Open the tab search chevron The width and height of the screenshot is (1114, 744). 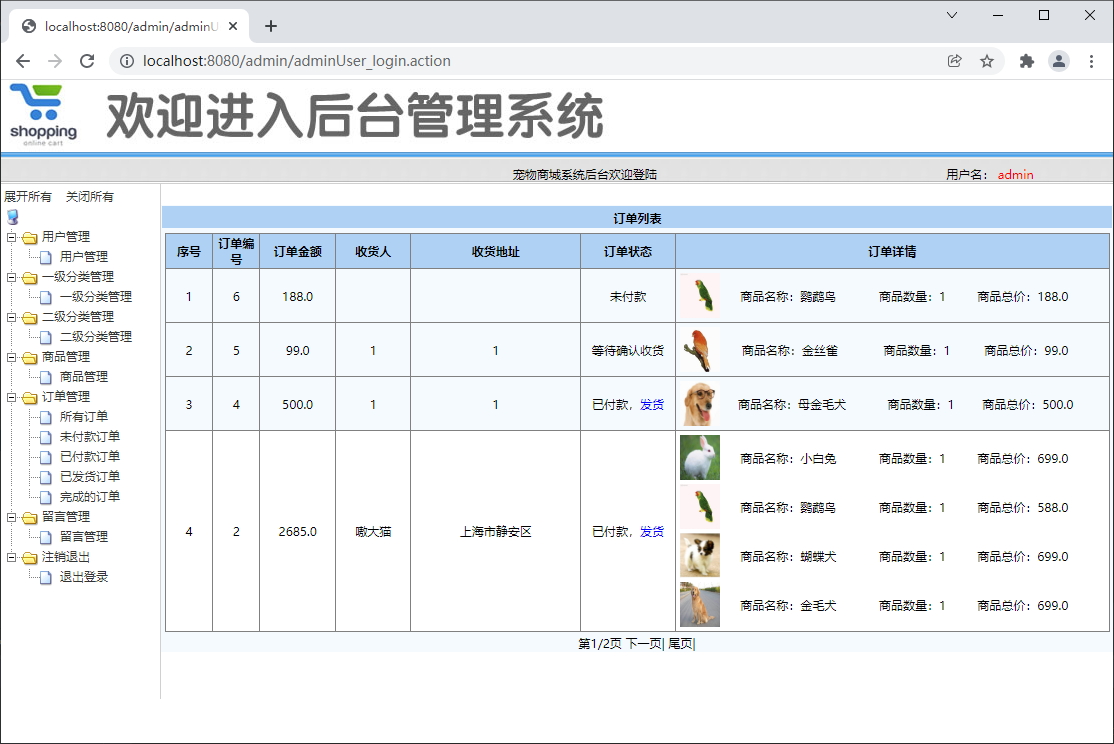(952, 15)
